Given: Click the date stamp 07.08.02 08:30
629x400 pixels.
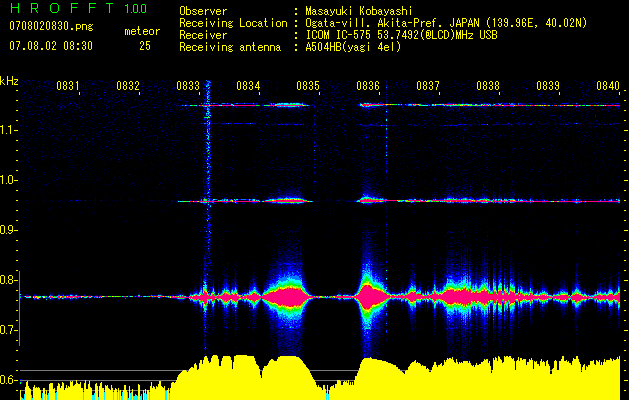Looking at the screenshot, I should click(x=51, y=46).
